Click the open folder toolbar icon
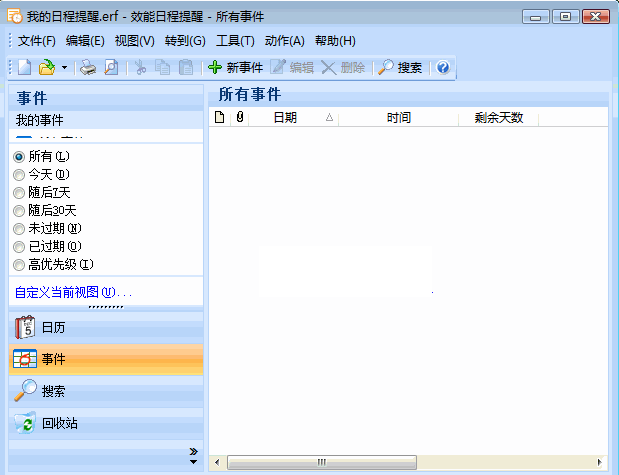 click(46, 68)
